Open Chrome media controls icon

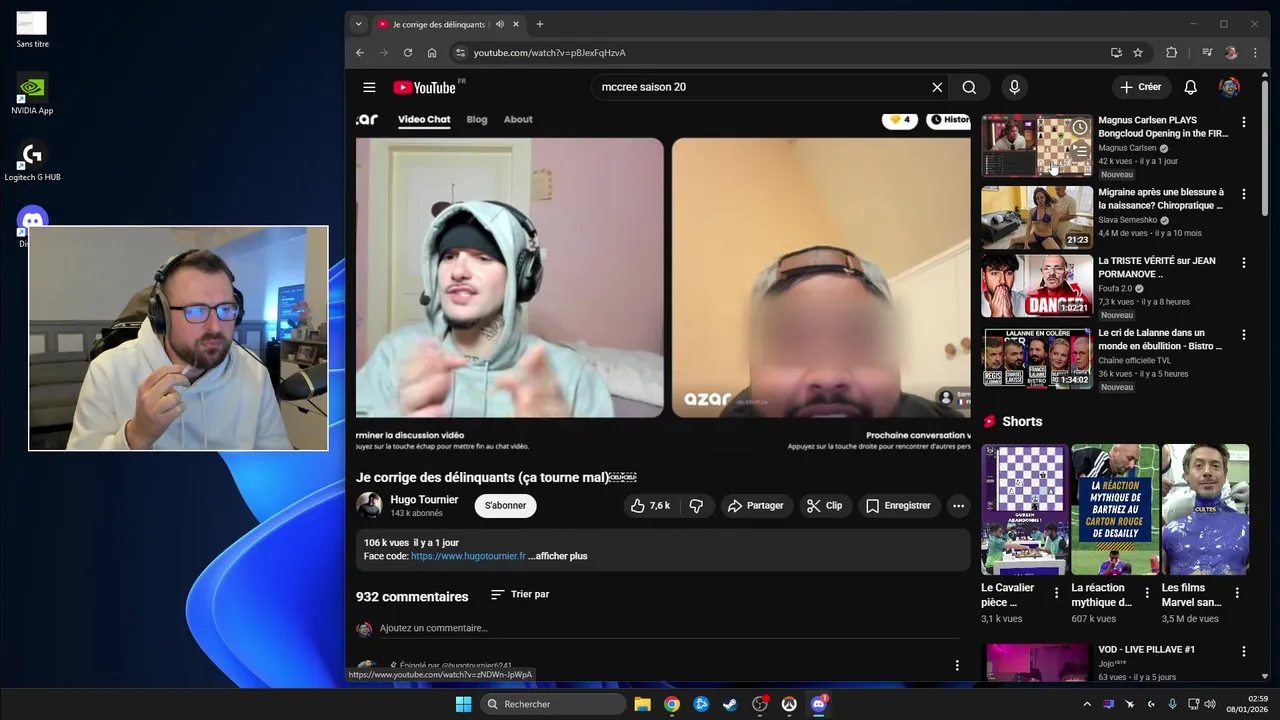(x=1207, y=53)
